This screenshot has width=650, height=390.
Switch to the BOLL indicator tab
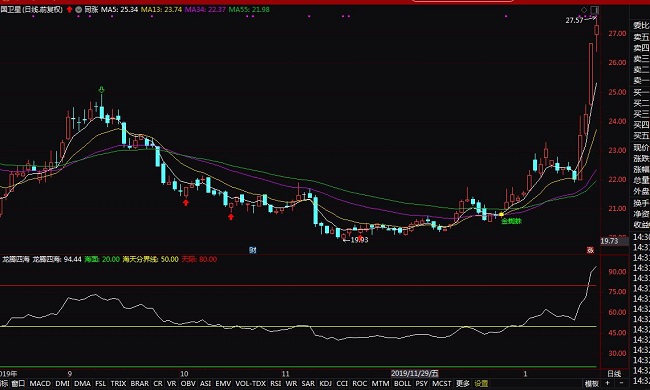[402, 384]
